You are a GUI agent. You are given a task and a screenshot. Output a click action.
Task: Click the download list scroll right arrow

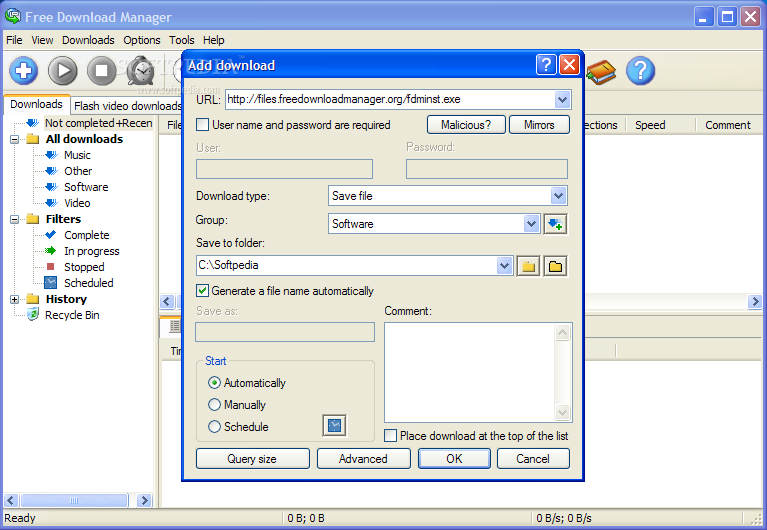(x=755, y=301)
